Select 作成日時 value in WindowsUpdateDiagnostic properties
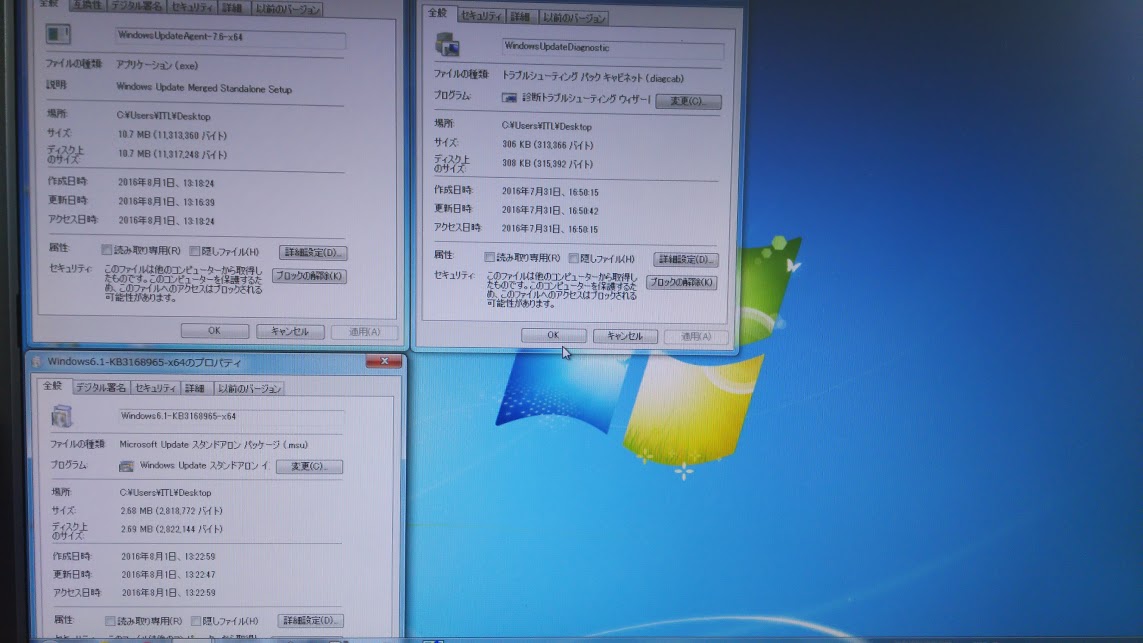Image resolution: width=1143 pixels, height=643 pixels. click(x=550, y=192)
